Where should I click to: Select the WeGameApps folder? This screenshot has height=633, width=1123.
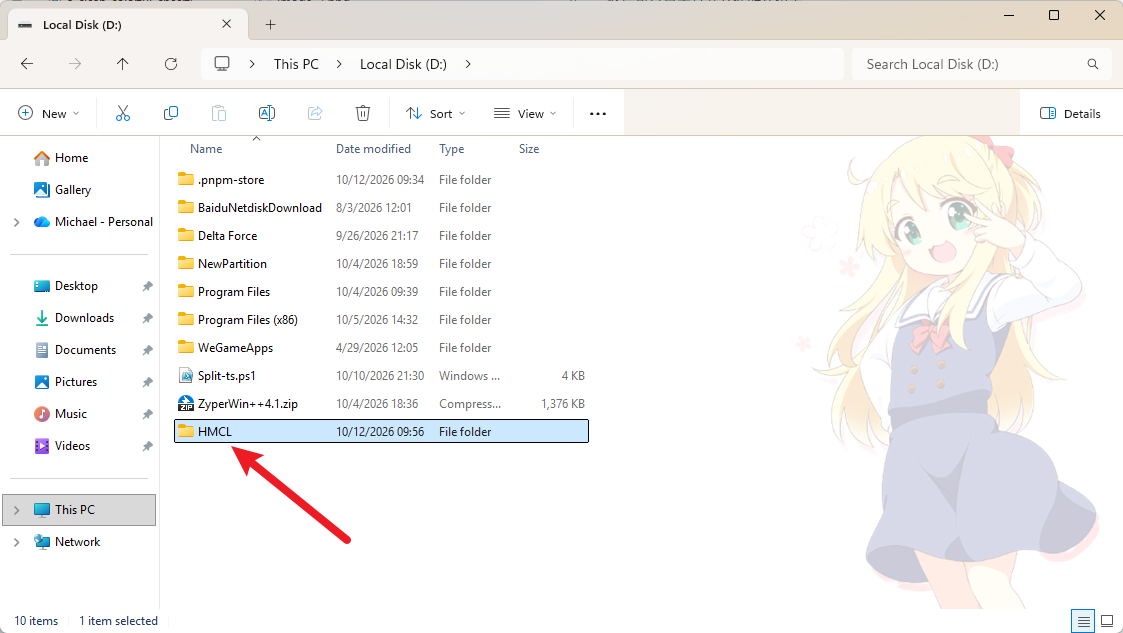[381, 347]
